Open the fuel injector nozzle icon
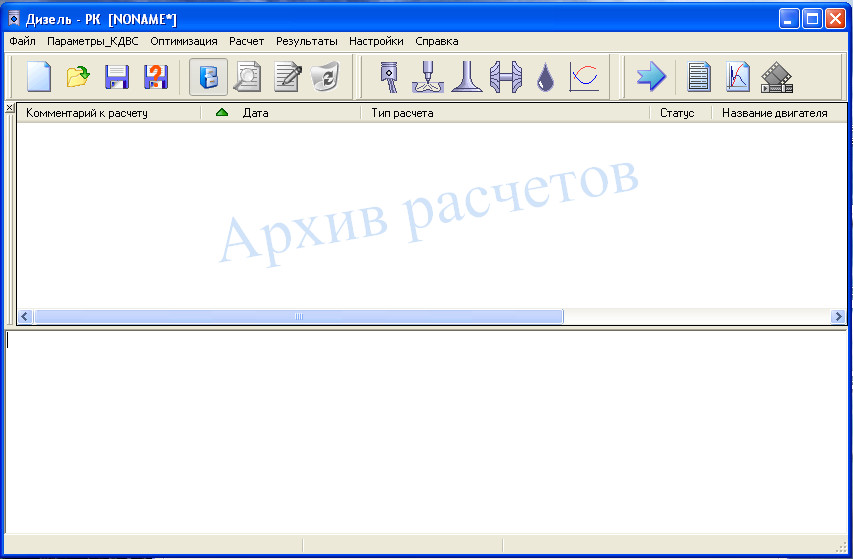The height and width of the screenshot is (559, 853). click(428, 77)
